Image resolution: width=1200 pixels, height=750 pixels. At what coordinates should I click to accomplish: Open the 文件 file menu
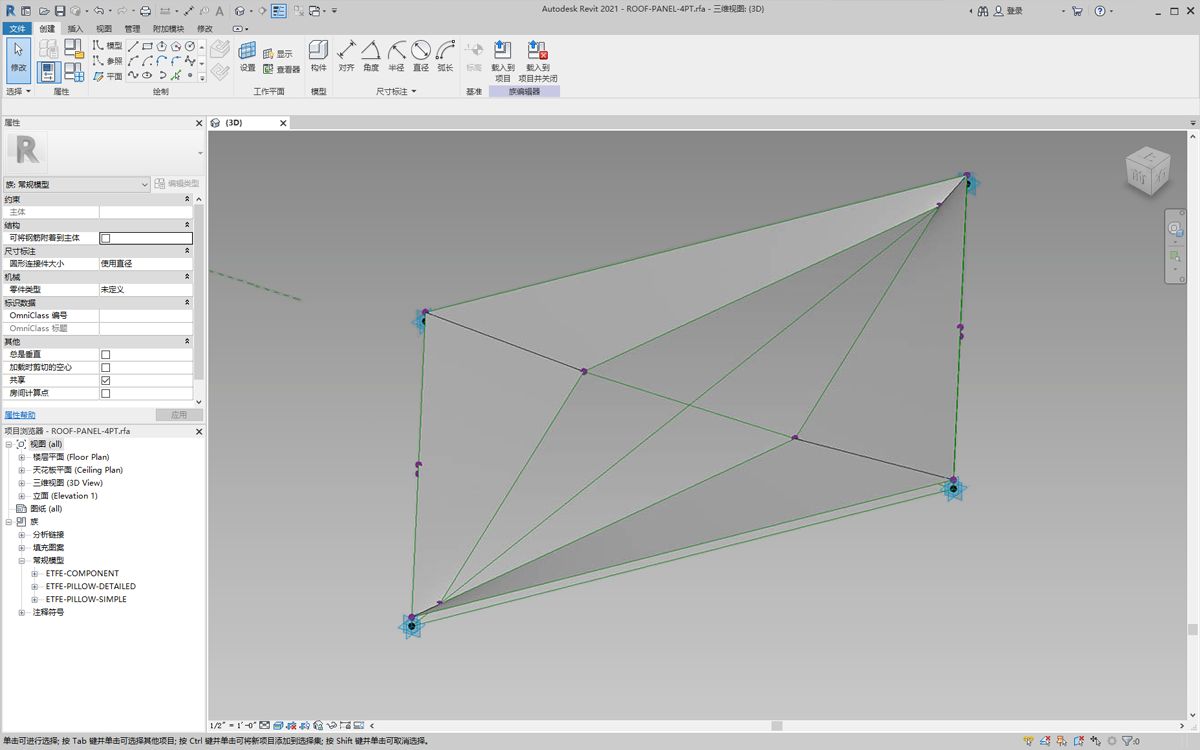point(17,29)
